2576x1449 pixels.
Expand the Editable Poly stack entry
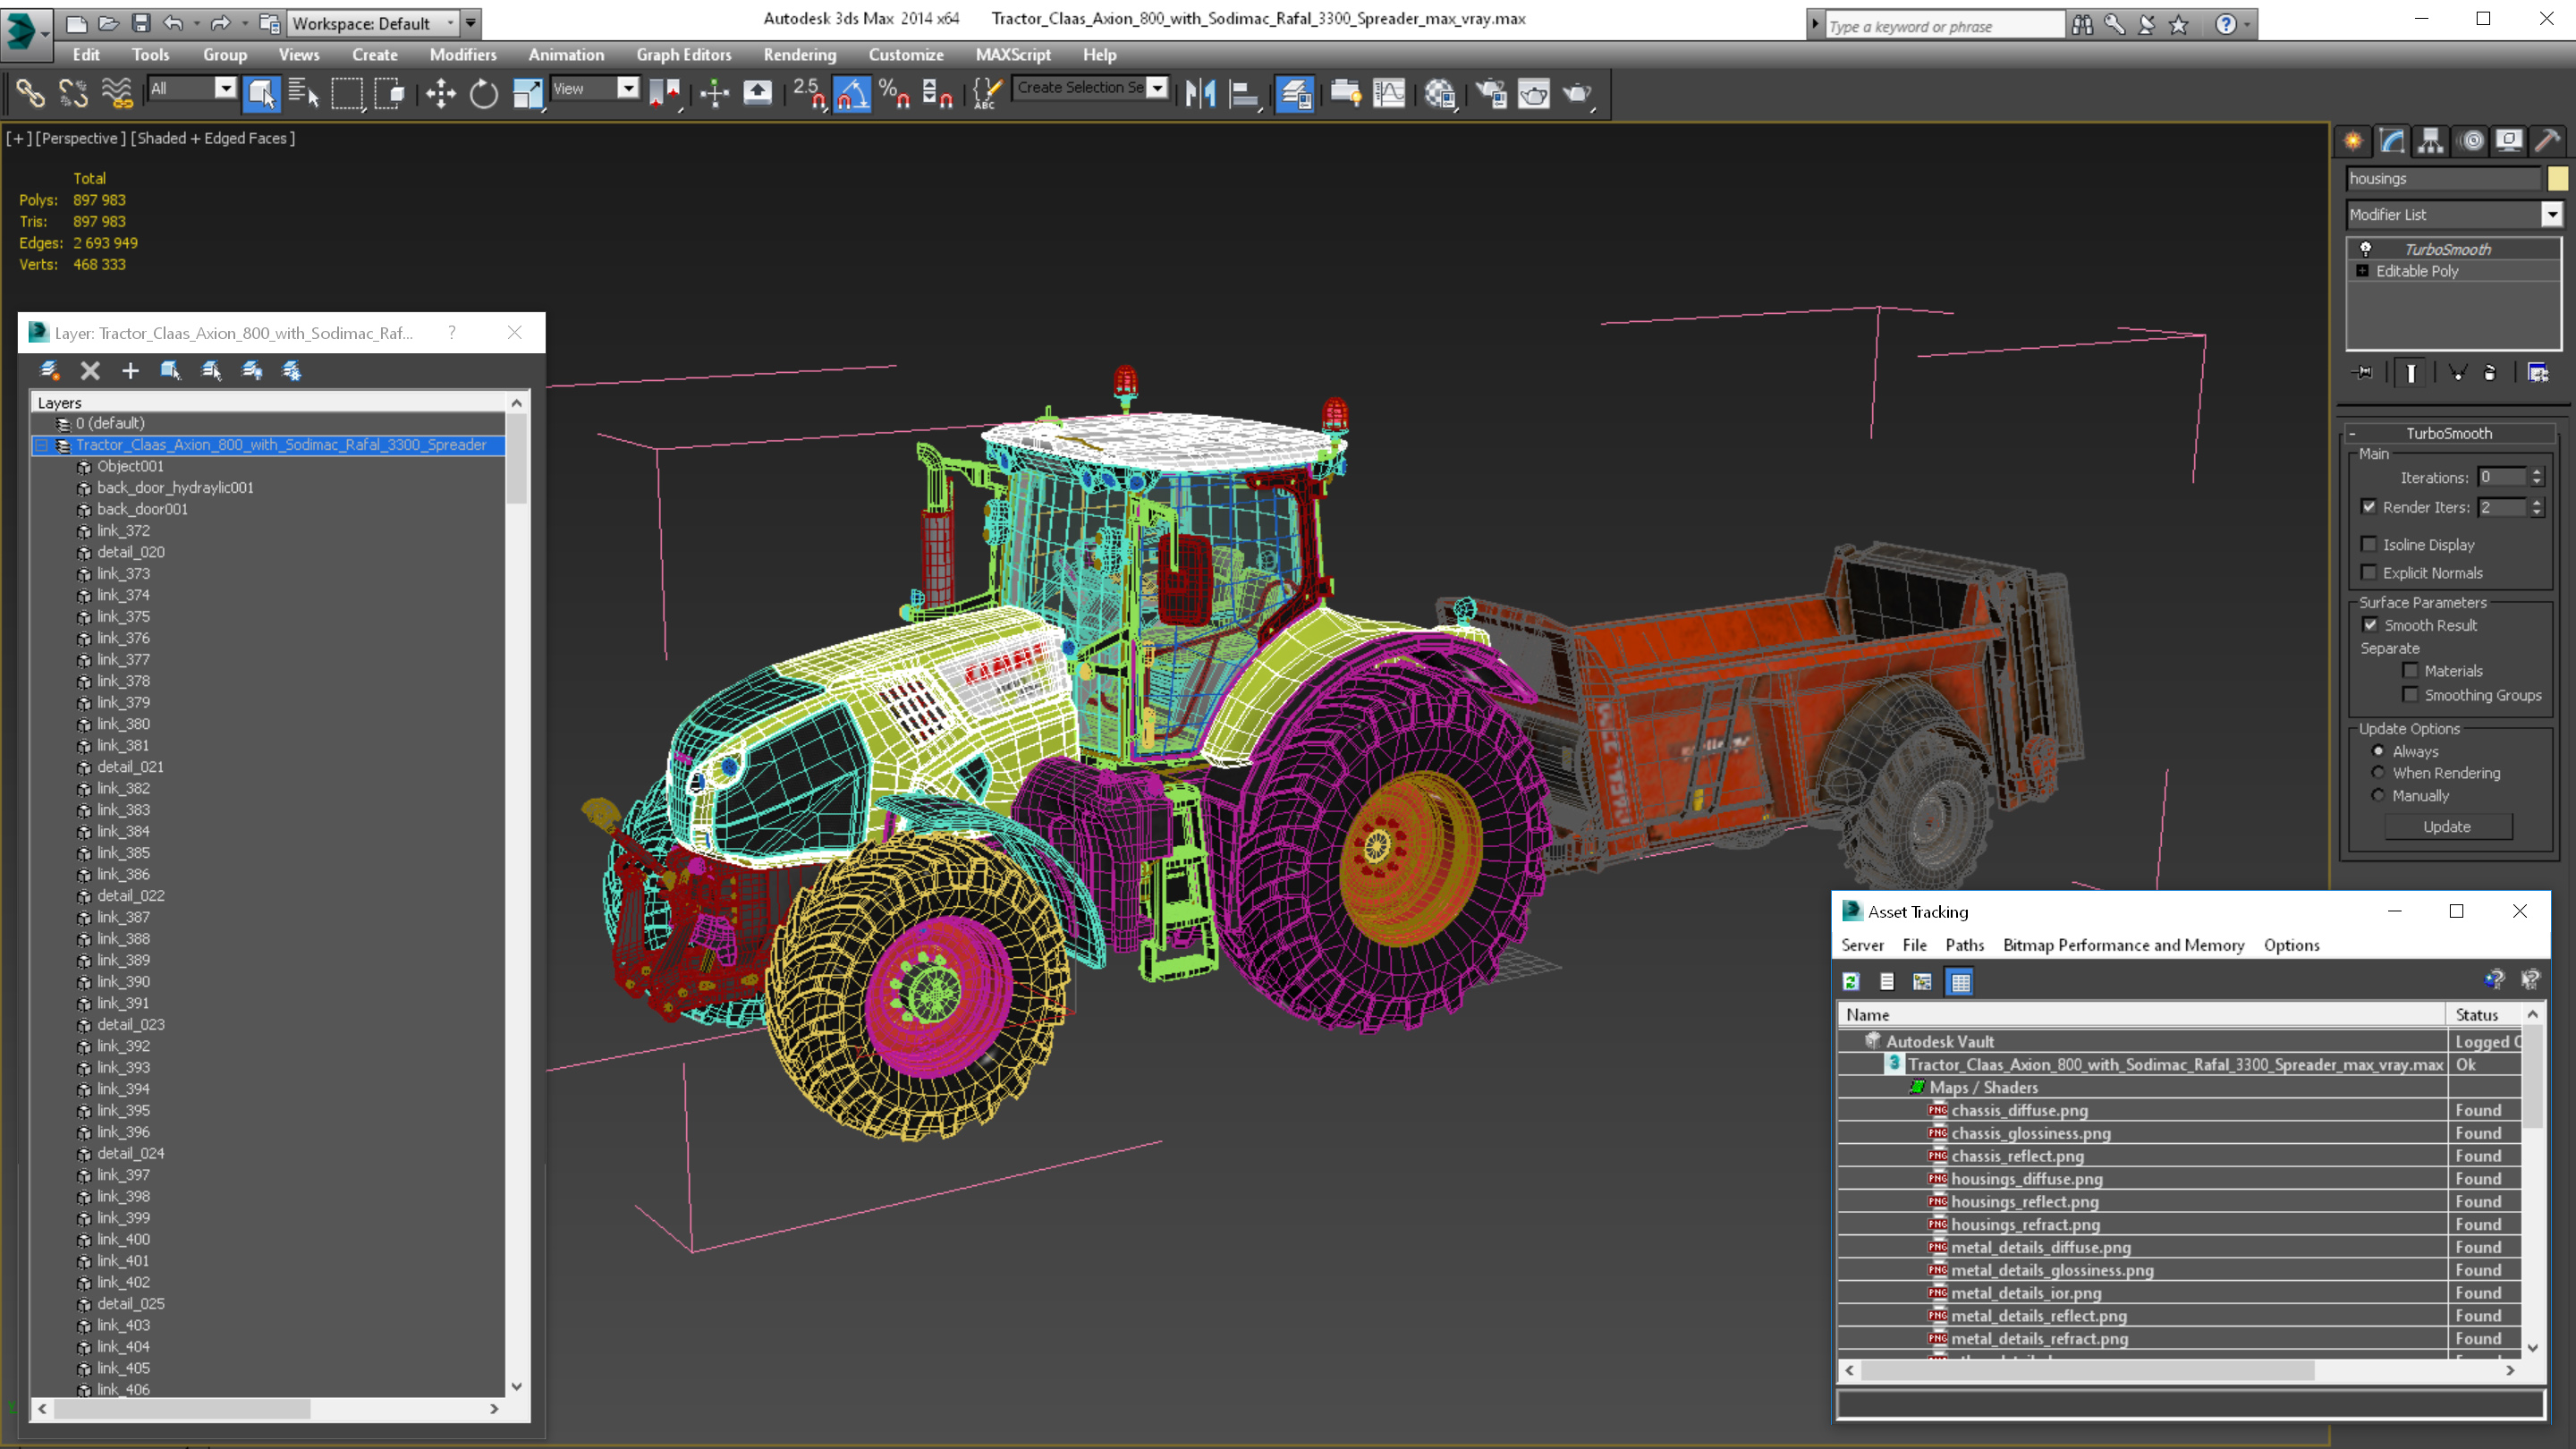[2362, 271]
